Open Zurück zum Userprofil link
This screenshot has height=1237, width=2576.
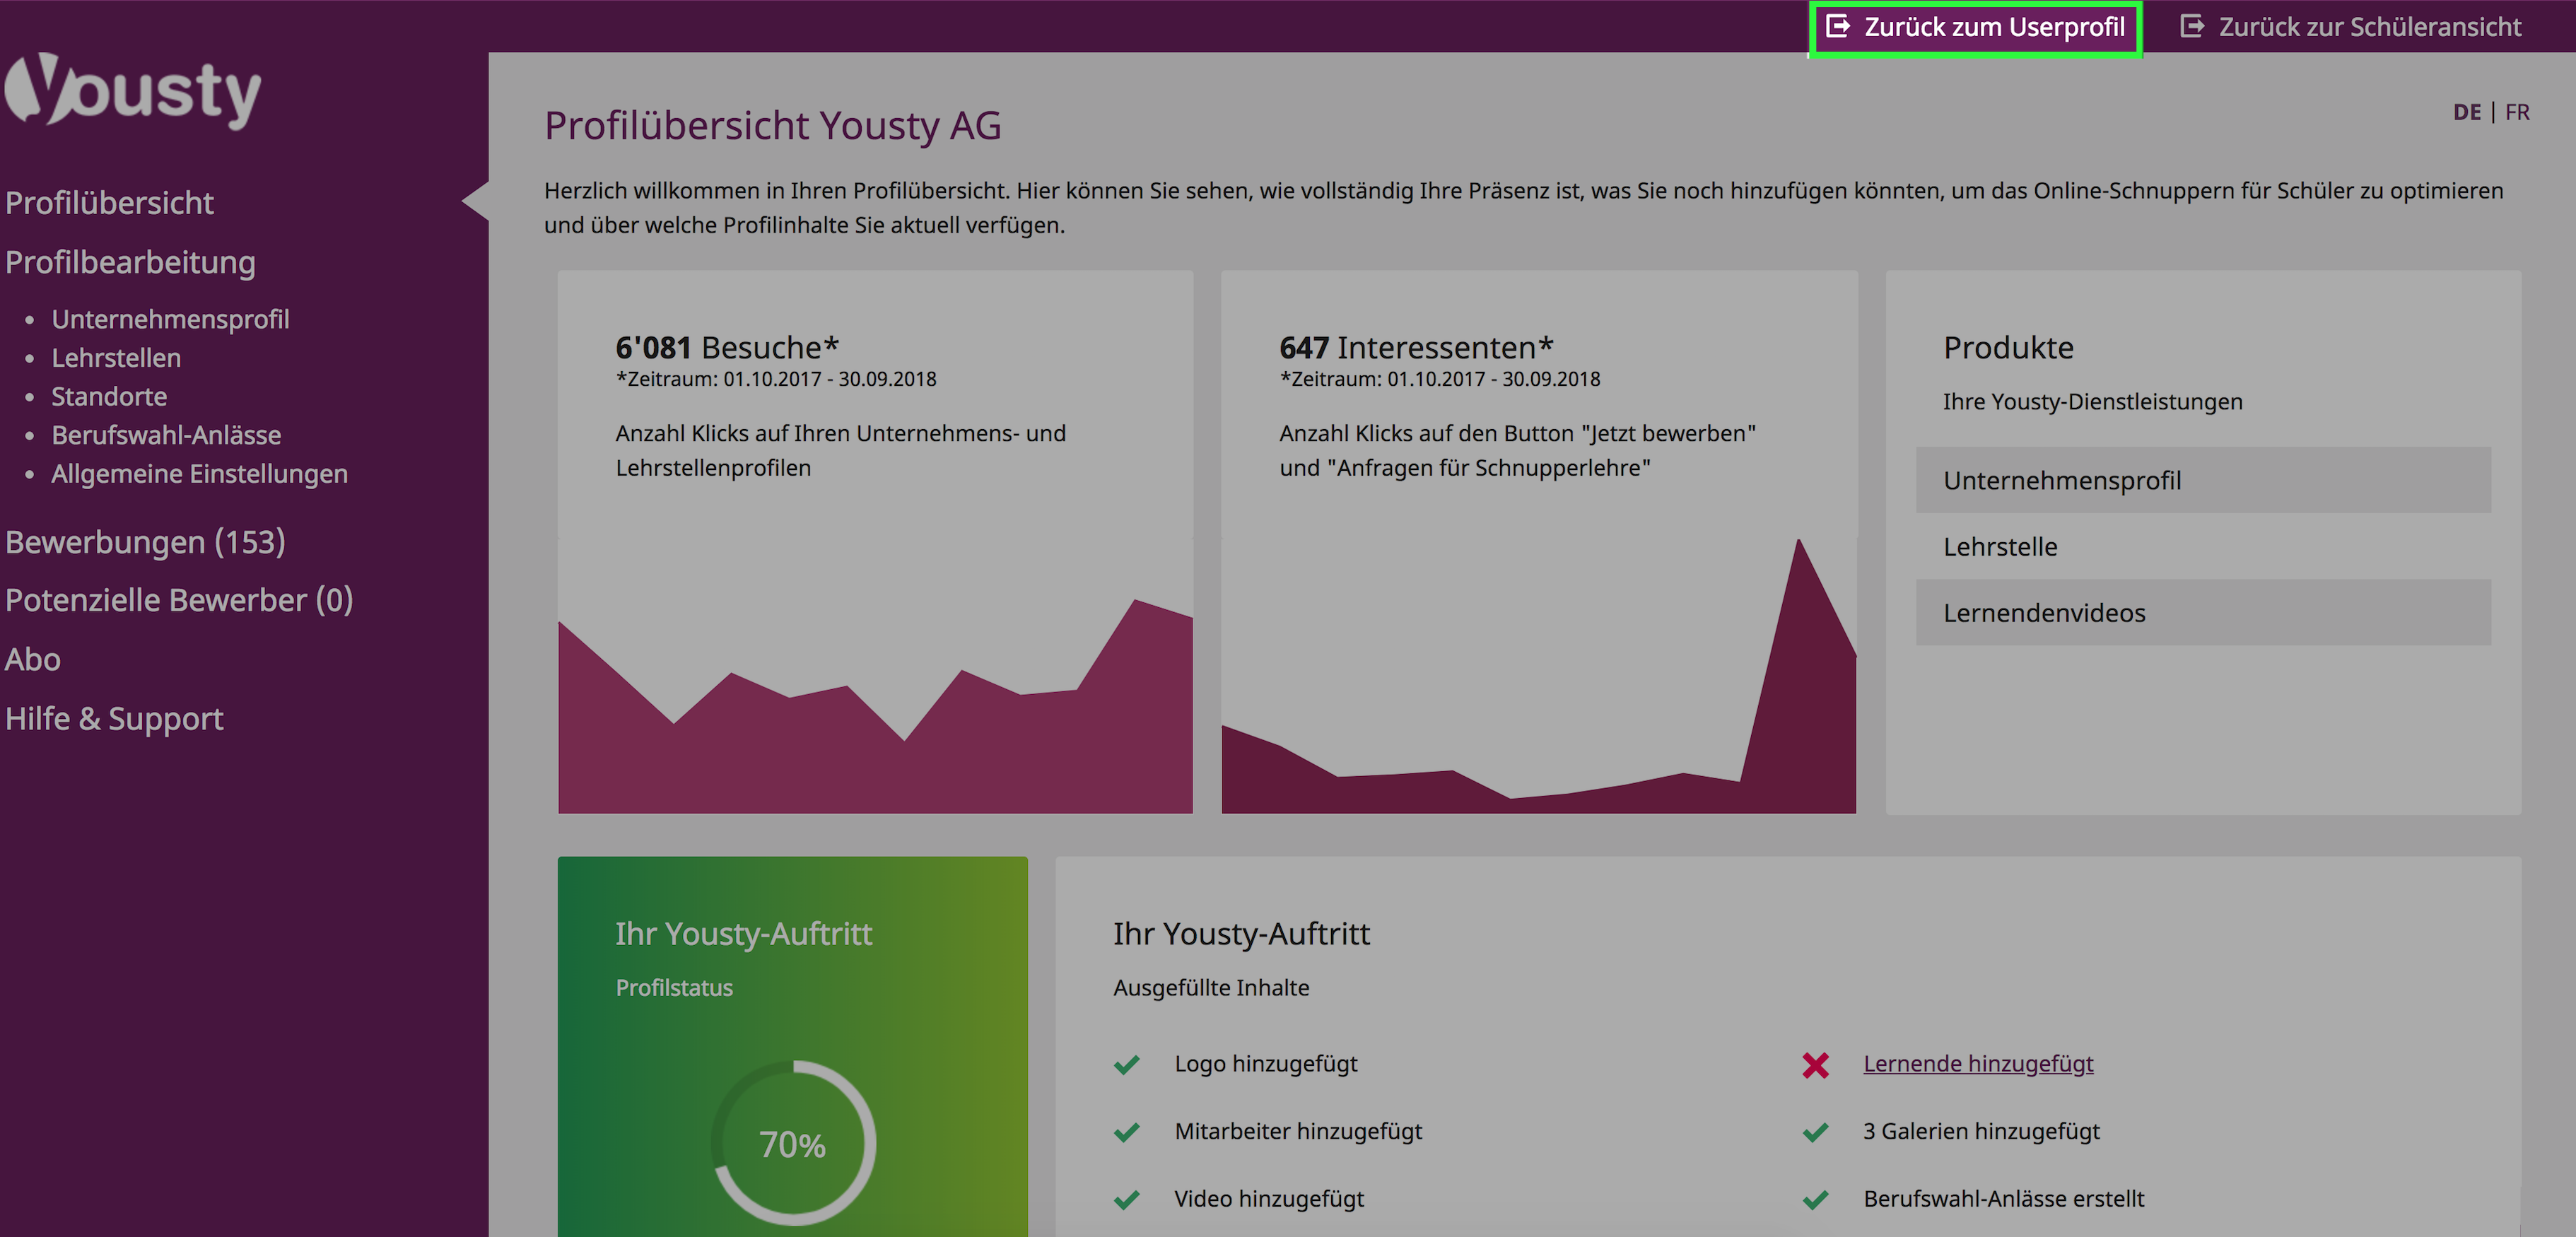[x=1975, y=27]
